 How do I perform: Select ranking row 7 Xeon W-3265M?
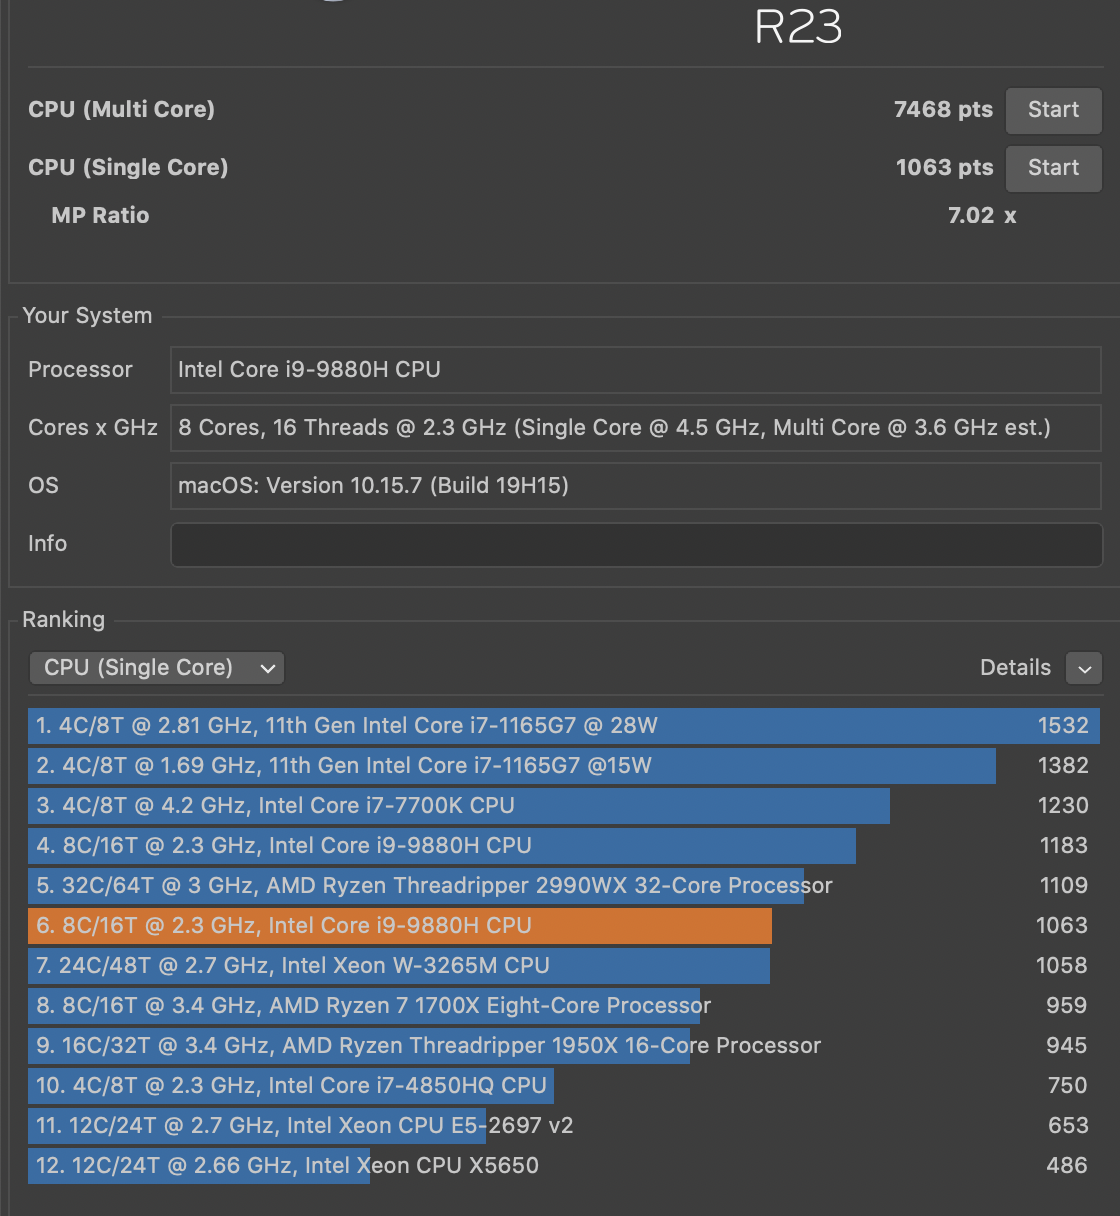click(x=564, y=966)
